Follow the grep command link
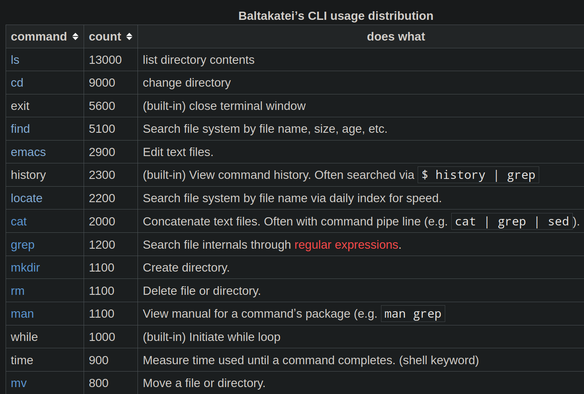584x394 pixels. [22, 245]
